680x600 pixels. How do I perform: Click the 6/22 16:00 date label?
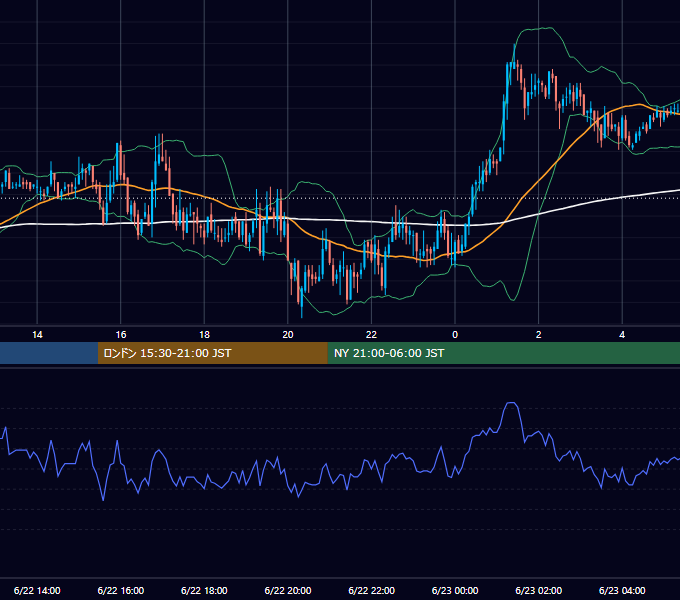pos(121,590)
